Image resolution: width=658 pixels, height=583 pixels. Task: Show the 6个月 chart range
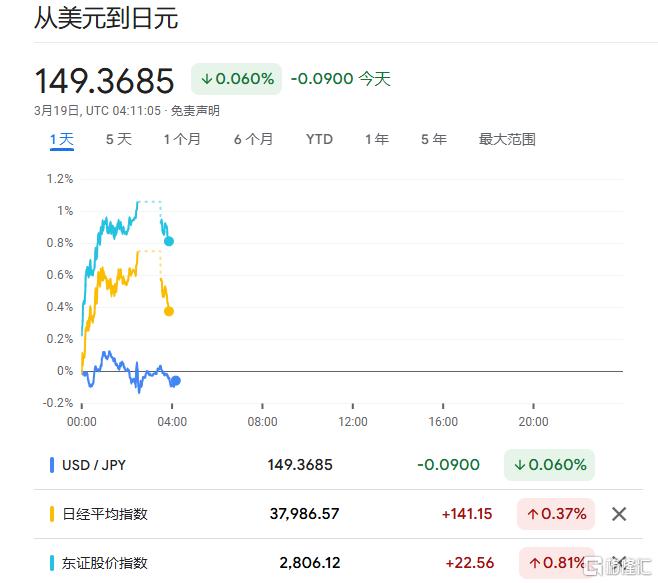point(253,139)
